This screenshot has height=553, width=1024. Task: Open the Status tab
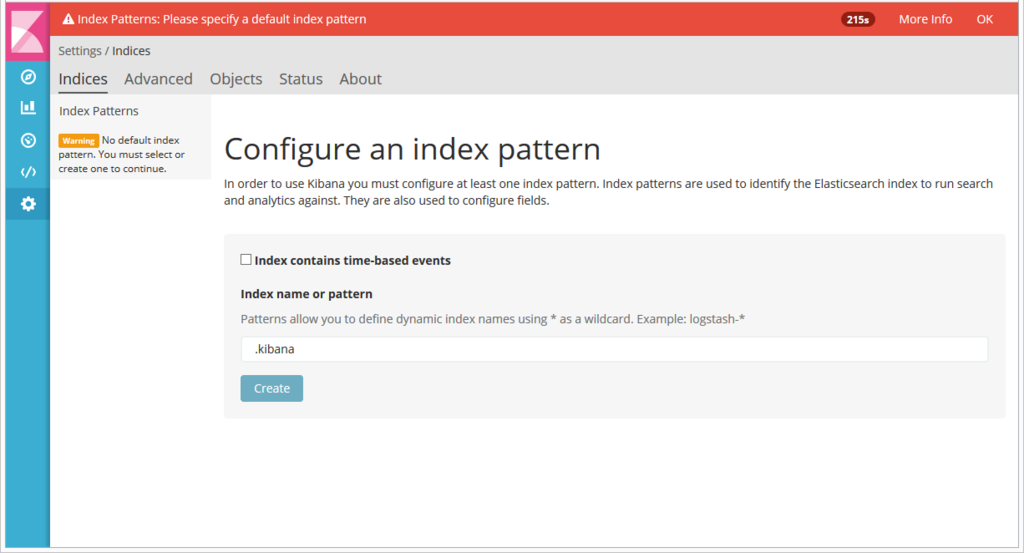click(x=300, y=79)
